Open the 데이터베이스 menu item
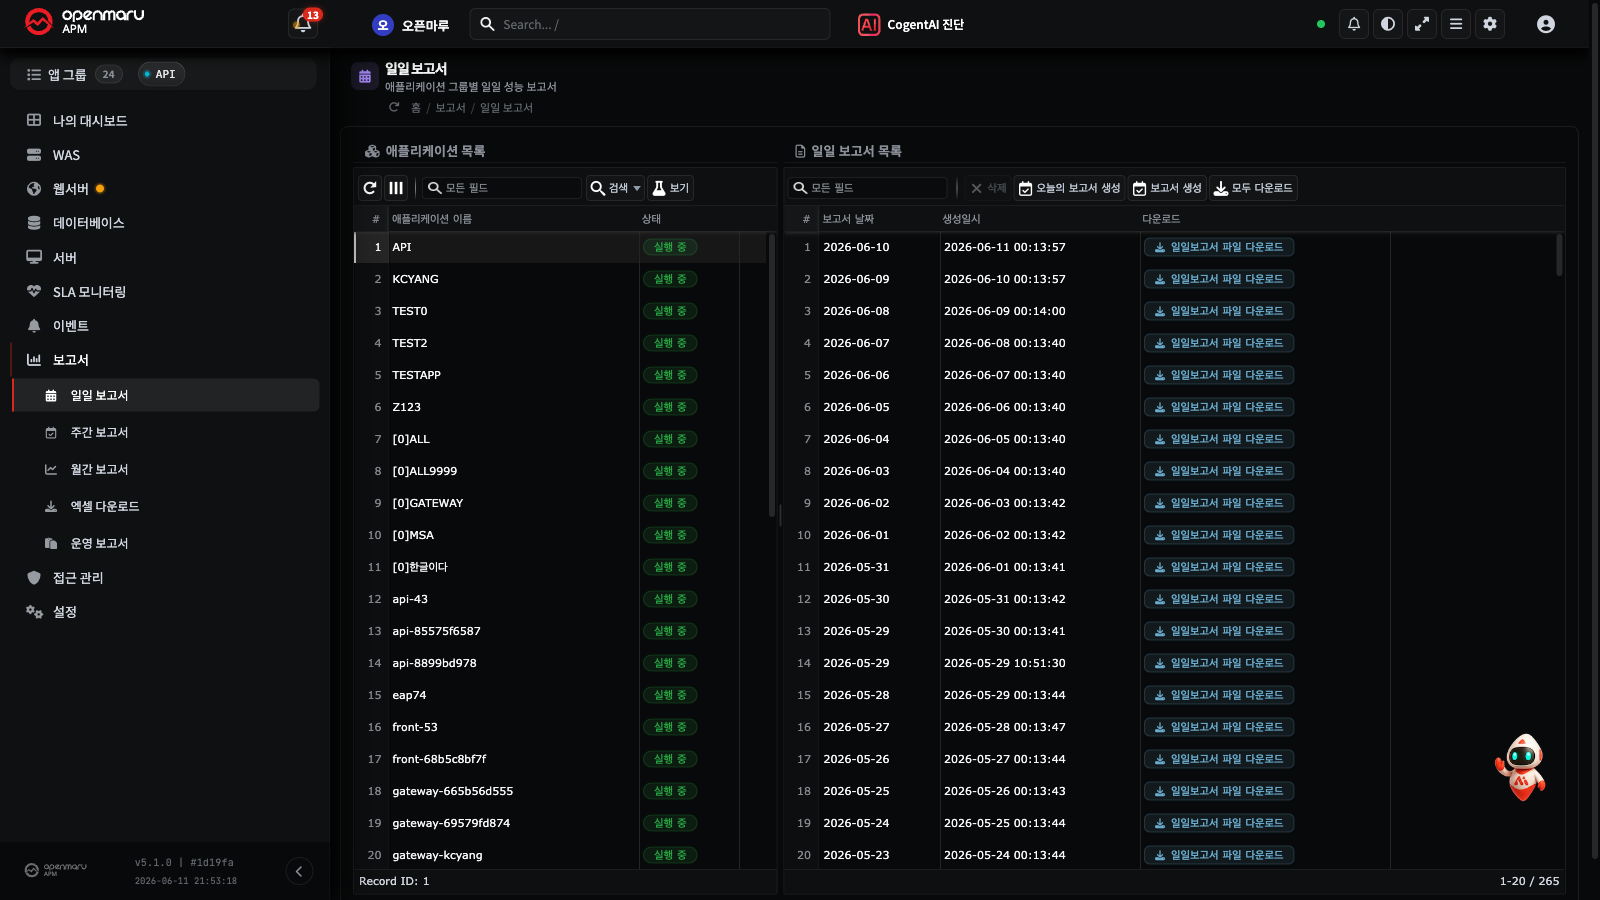 click(x=88, y=223)
